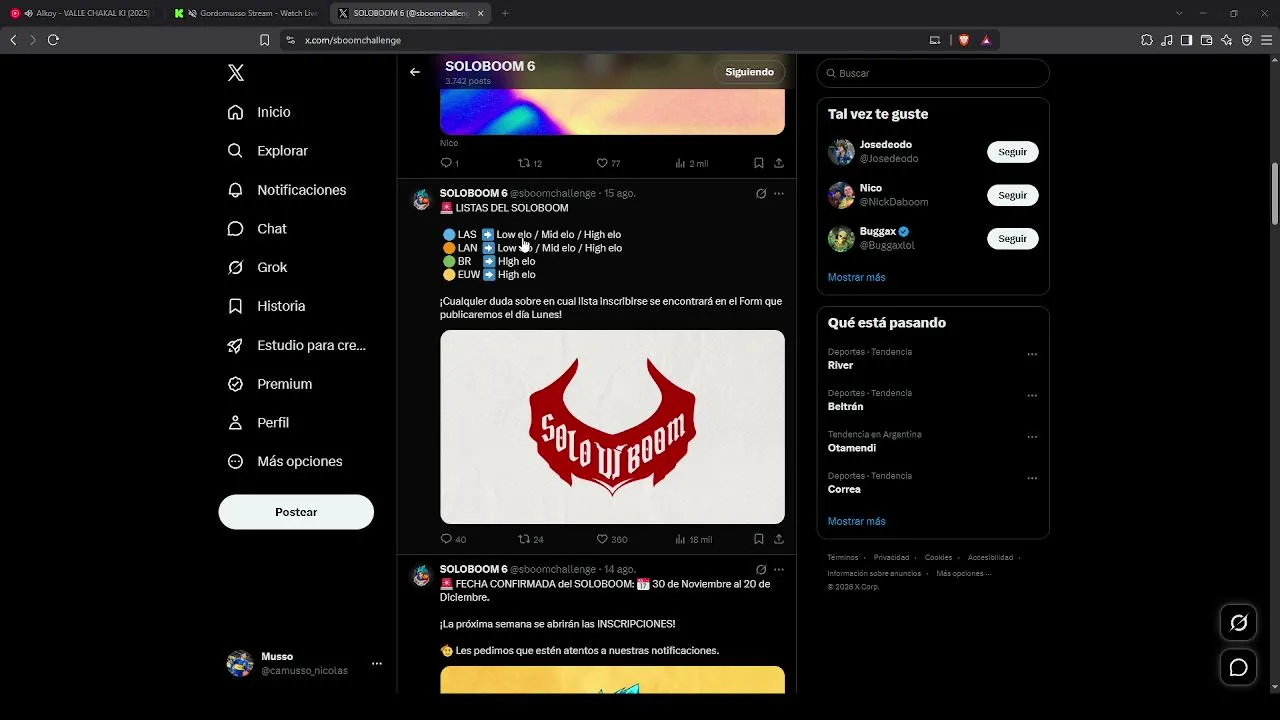Click the X logo in the sidebar
This screenshot has height=720, width=1280.
pyautogui.click(x=236, y=73)
